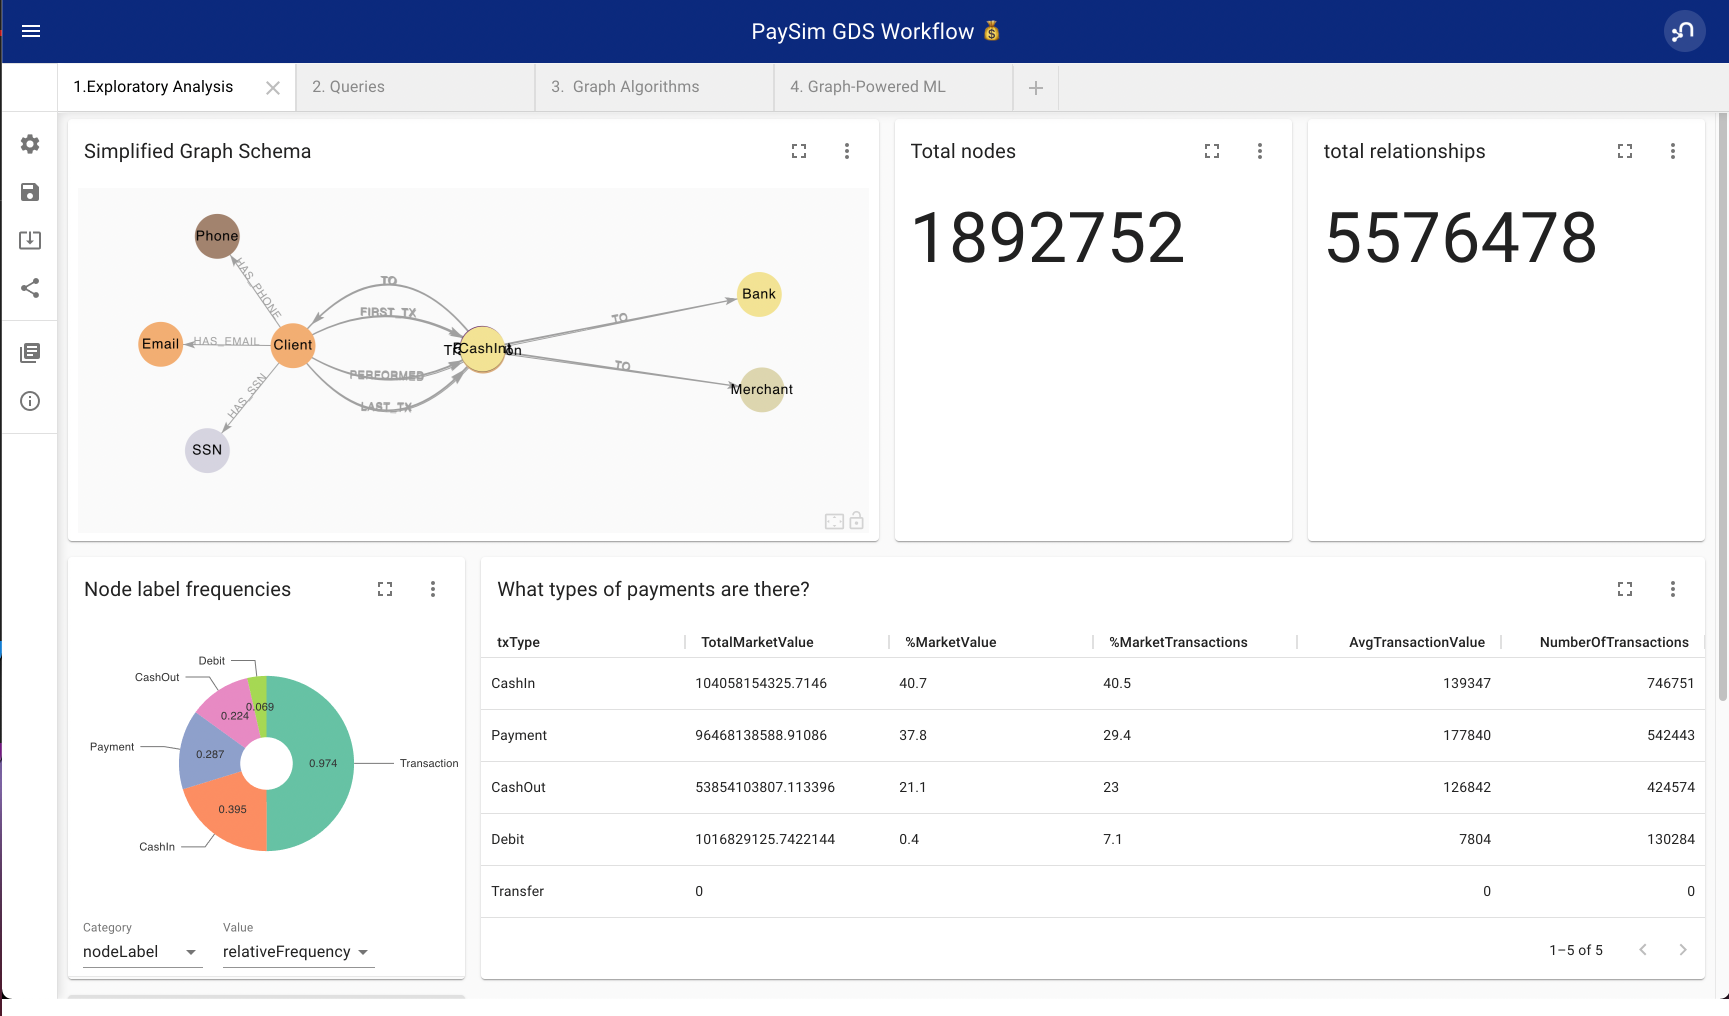Toggle the graph lock icon
The height and width of the screenshot is (1016, 1729).
(x=857, y=520)
